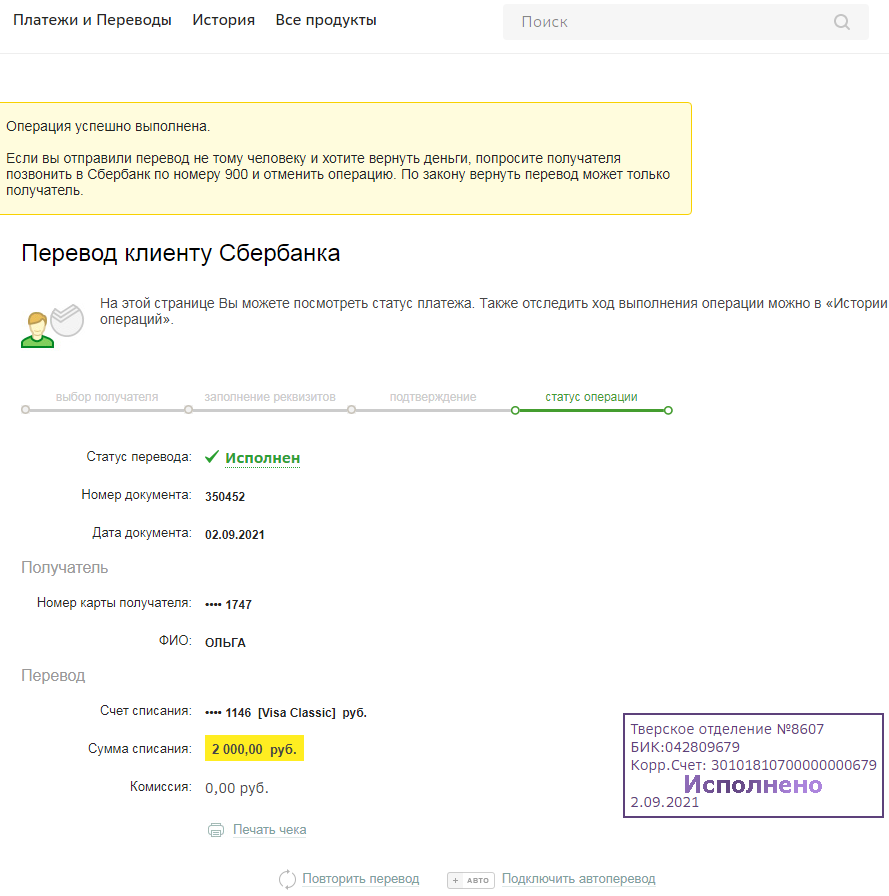The height and width of the screenshot is (896, 889).
Task: Open the Печать чека link
Action: [x=270, y=829]
